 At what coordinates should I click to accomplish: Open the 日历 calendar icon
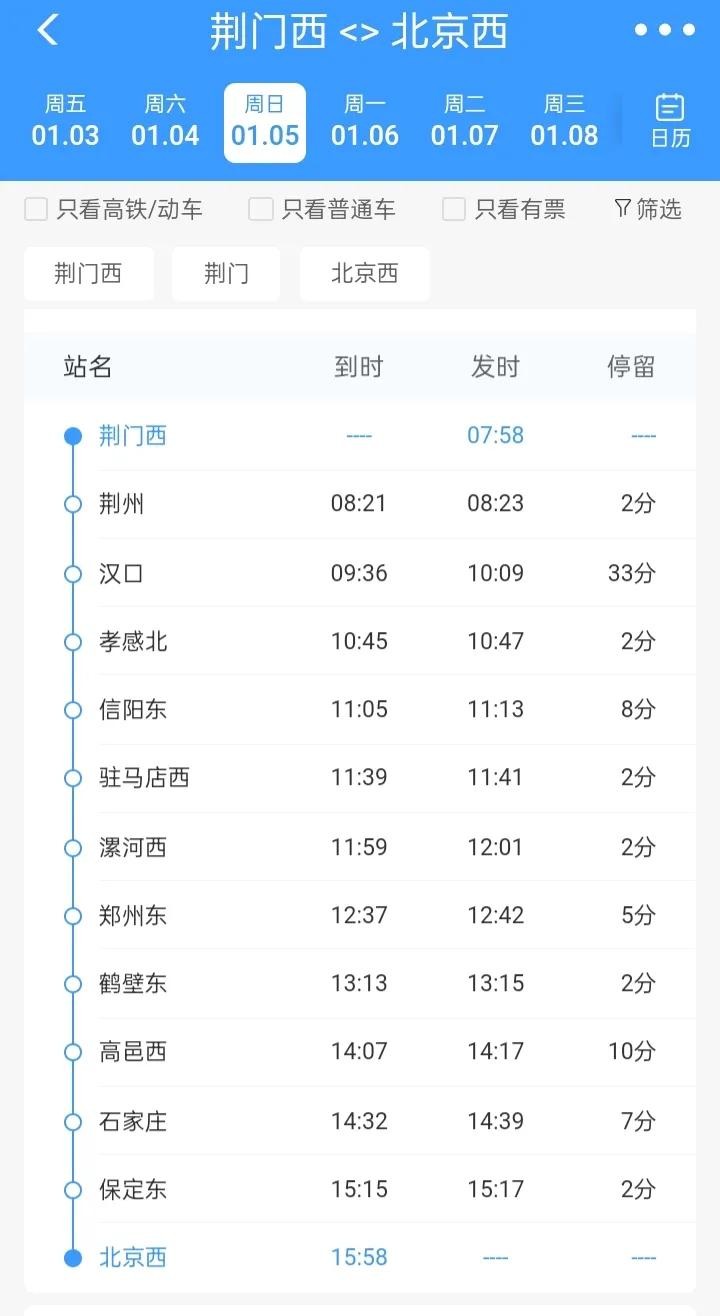pyautogui.click(x=670, y=121)
